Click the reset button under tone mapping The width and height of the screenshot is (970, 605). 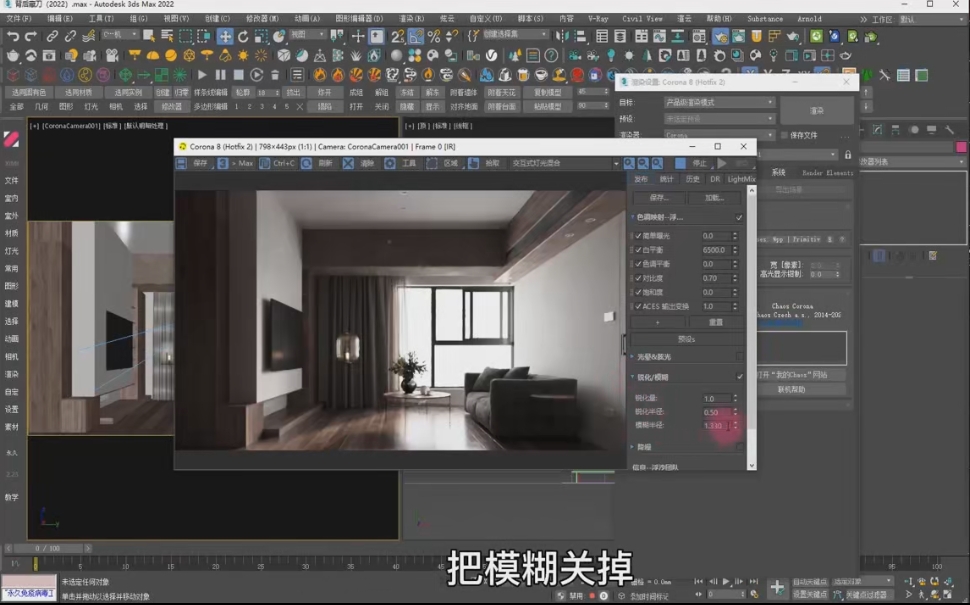click(x=716, y=322)
